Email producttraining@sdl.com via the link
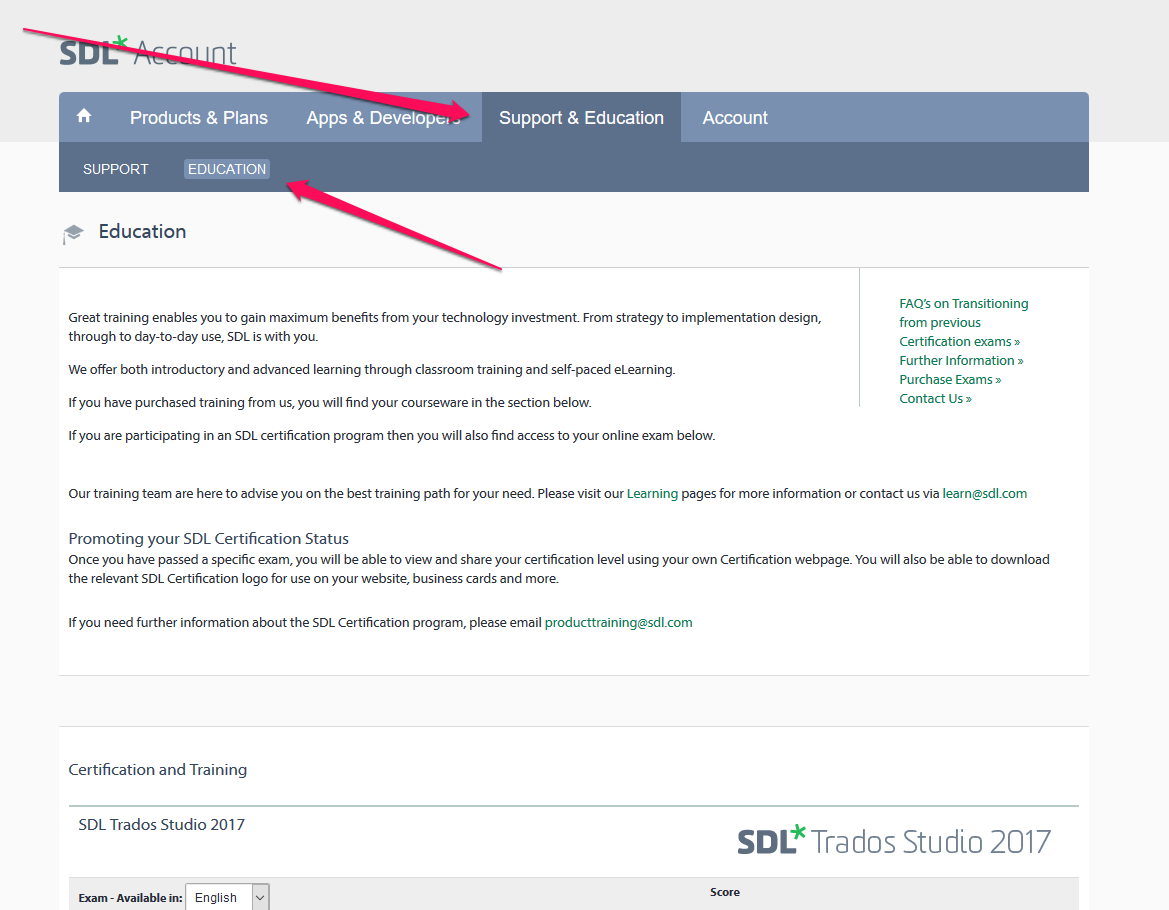The width and height of the screenshot is (1169, 910). (619, 622)
